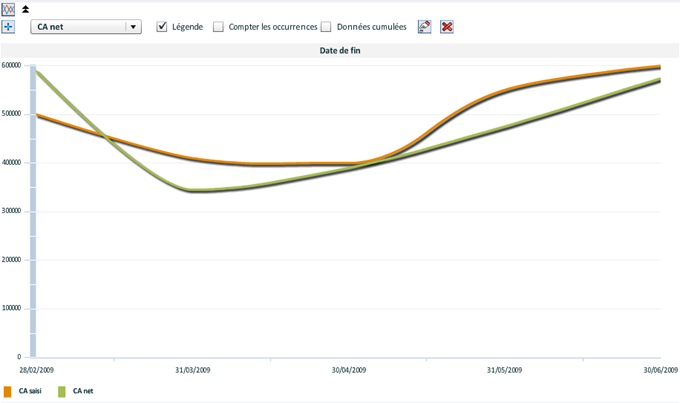Toggle the Données cumulées checkbox
The width and height of the screenshot is (680, 403).
coord(326,27)
